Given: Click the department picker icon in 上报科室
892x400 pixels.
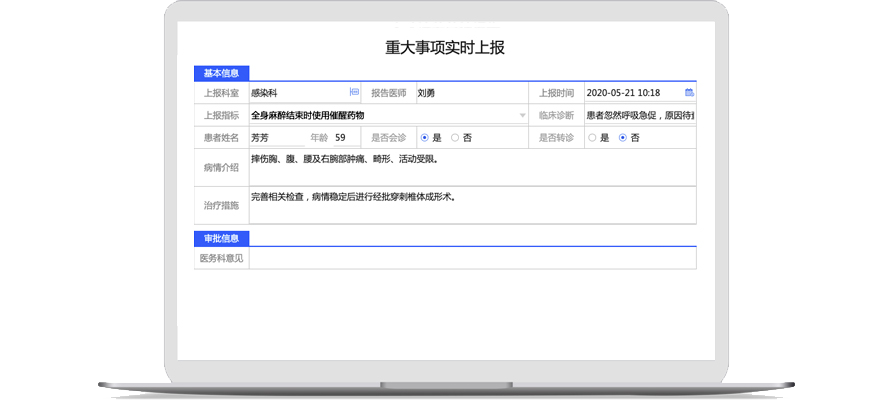Looking at the screenshot, I should click(x=354, y=93).
